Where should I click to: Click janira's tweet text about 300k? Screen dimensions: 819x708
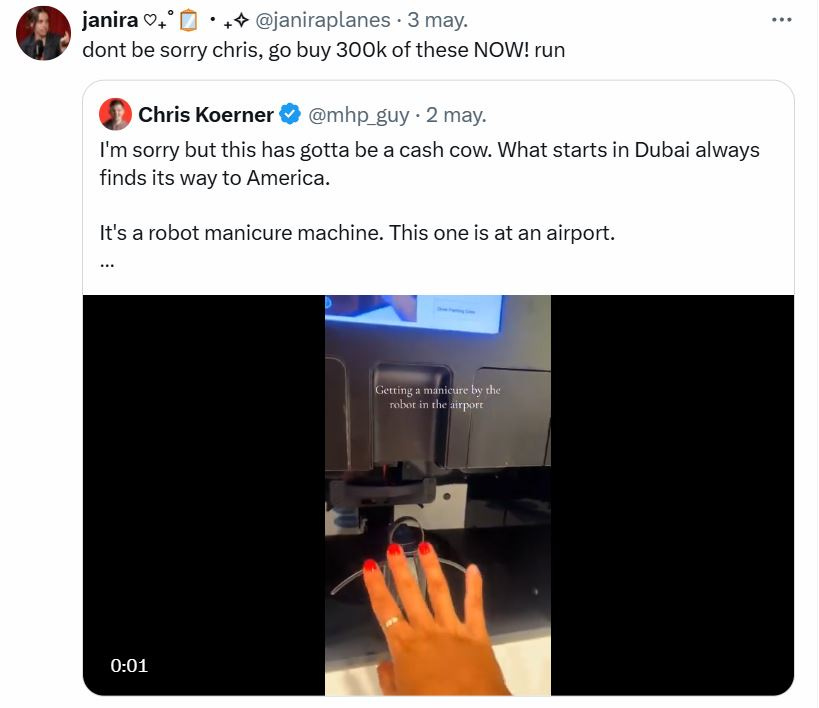click(323, 50)
